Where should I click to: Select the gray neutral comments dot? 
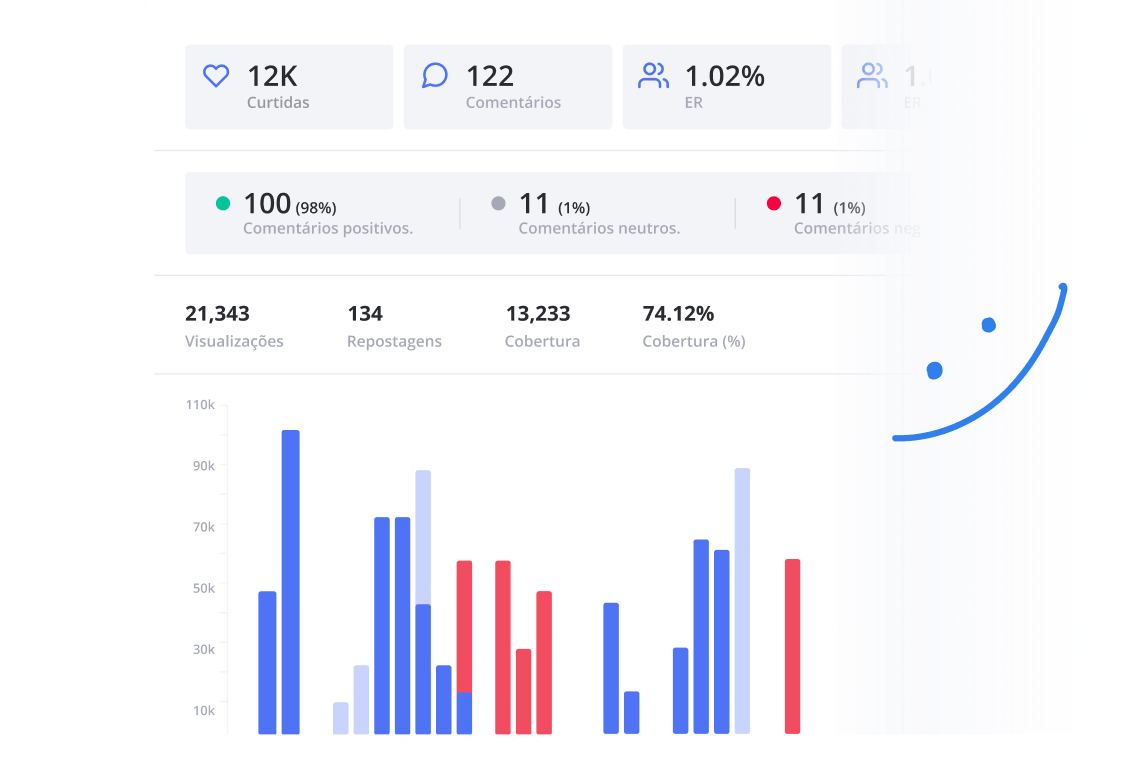point(498,204)
